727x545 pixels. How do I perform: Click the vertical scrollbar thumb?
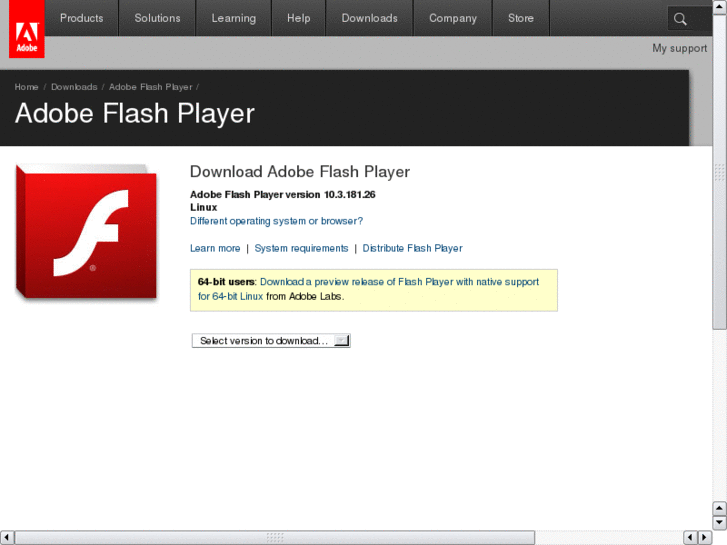pyautogui.click(x=719, y=172)
